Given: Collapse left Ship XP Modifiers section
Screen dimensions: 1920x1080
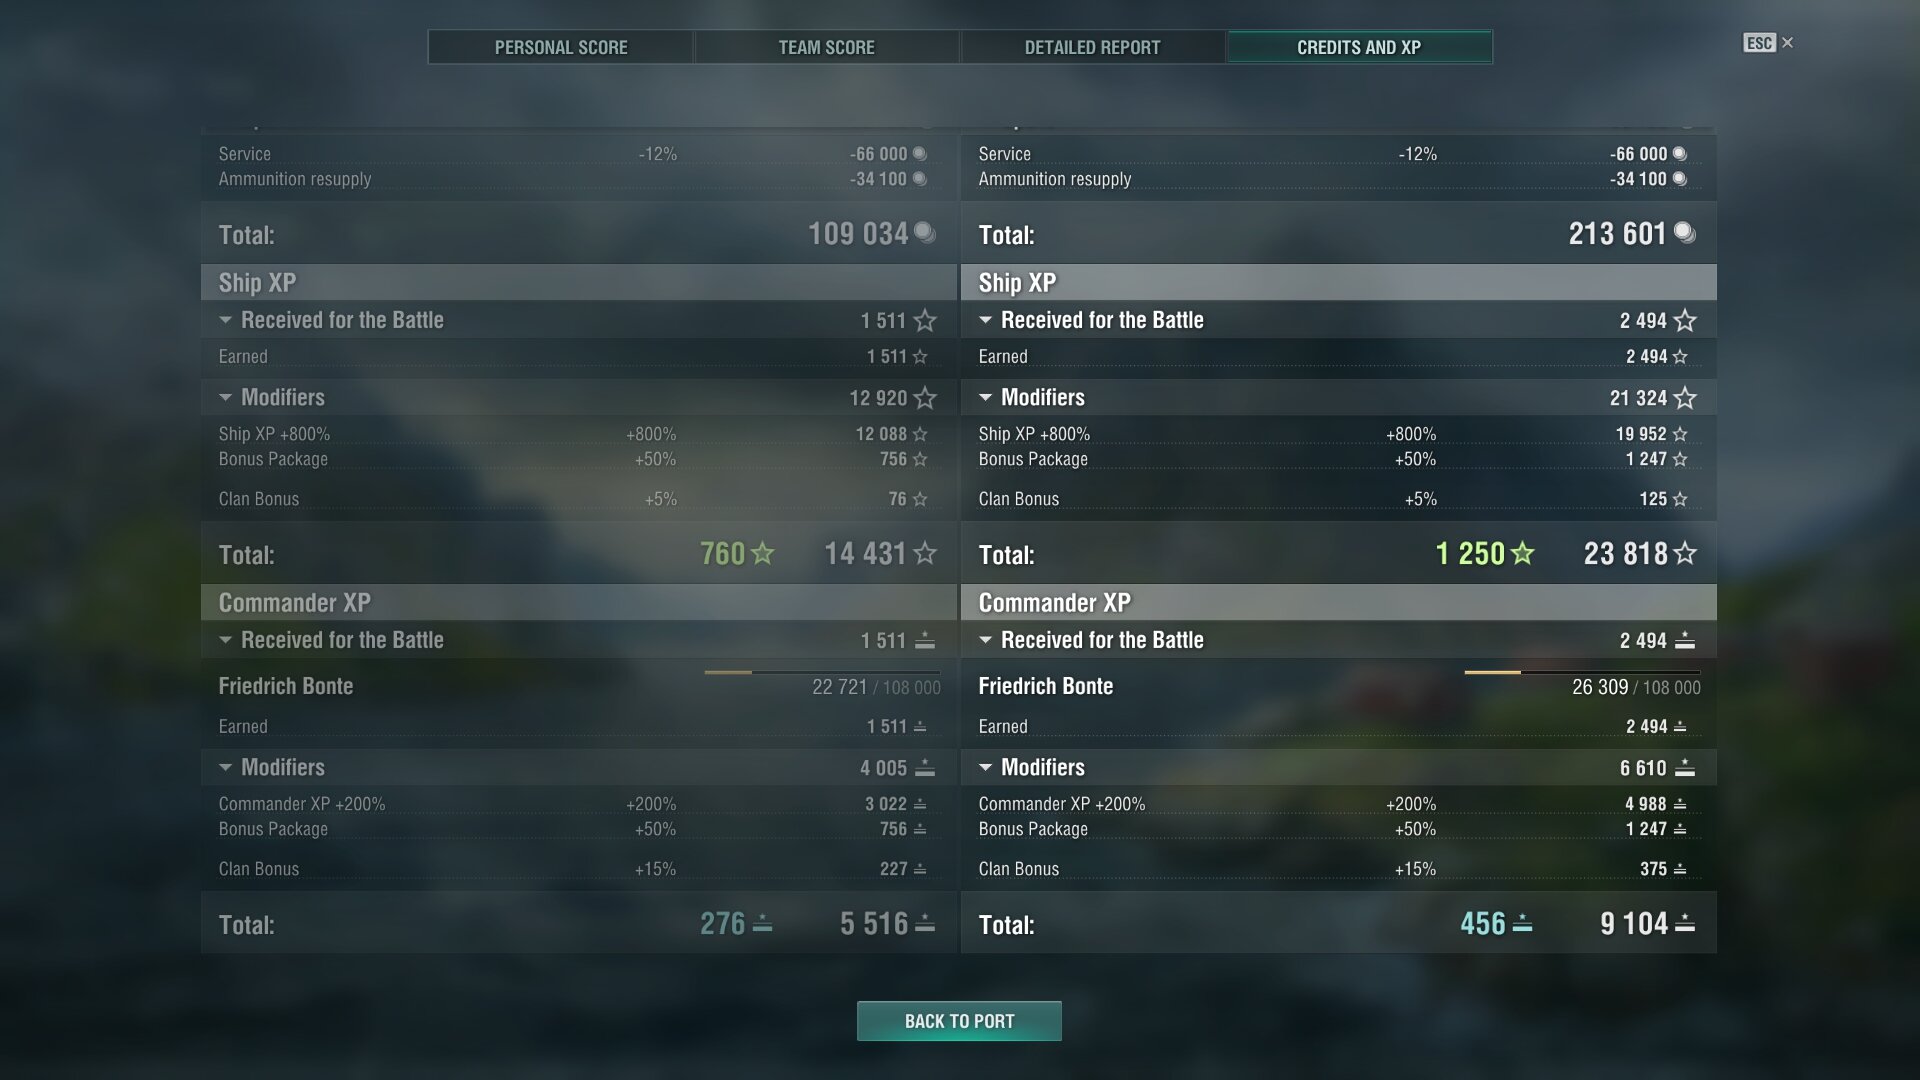Looking at the screenshot, I should (225, 397).
